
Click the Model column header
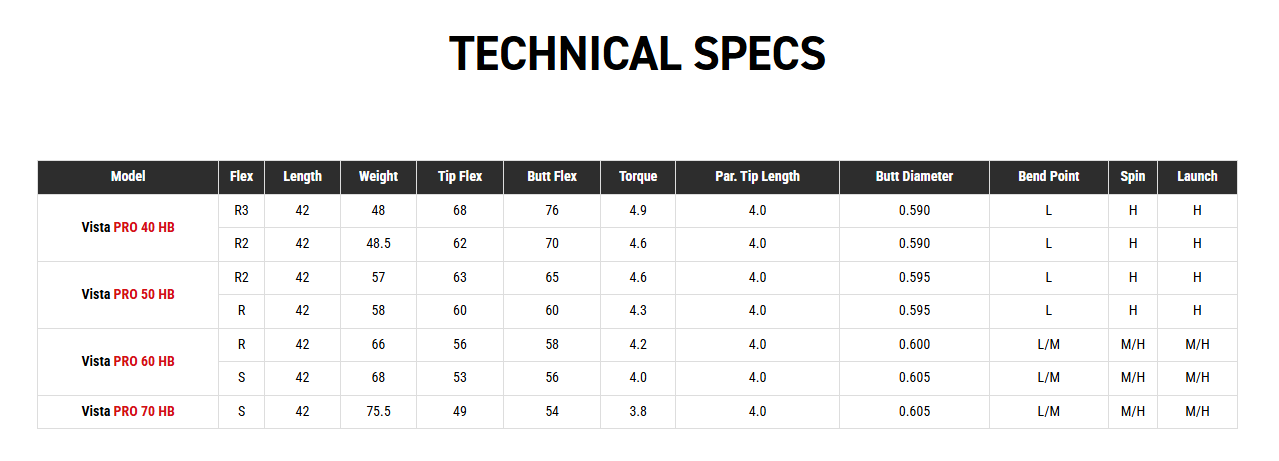click(x=128, y=176)
